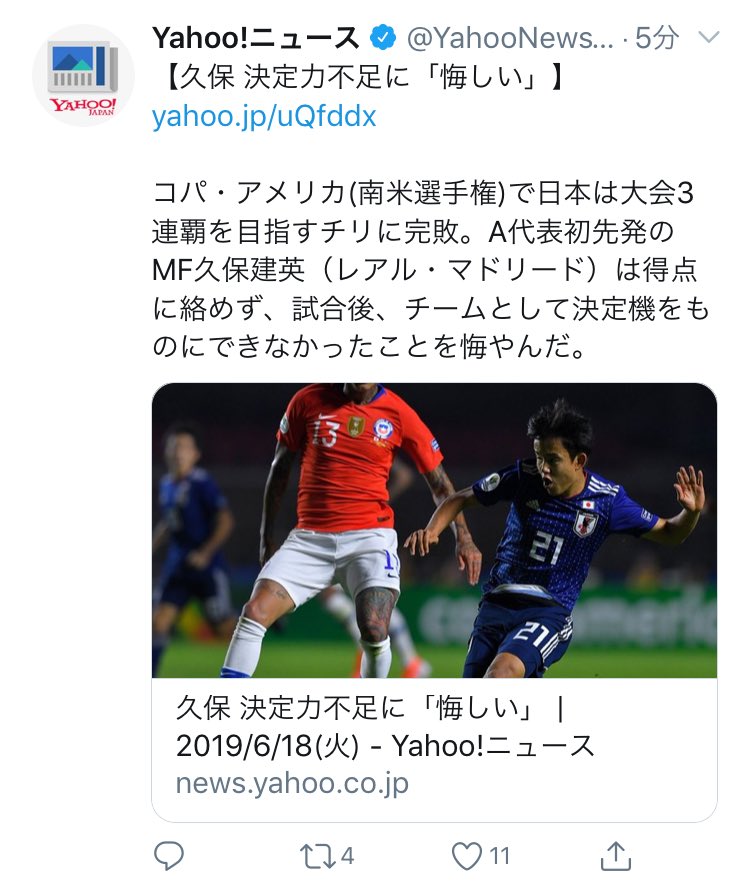Tap the retweet arrows icon

317,856
